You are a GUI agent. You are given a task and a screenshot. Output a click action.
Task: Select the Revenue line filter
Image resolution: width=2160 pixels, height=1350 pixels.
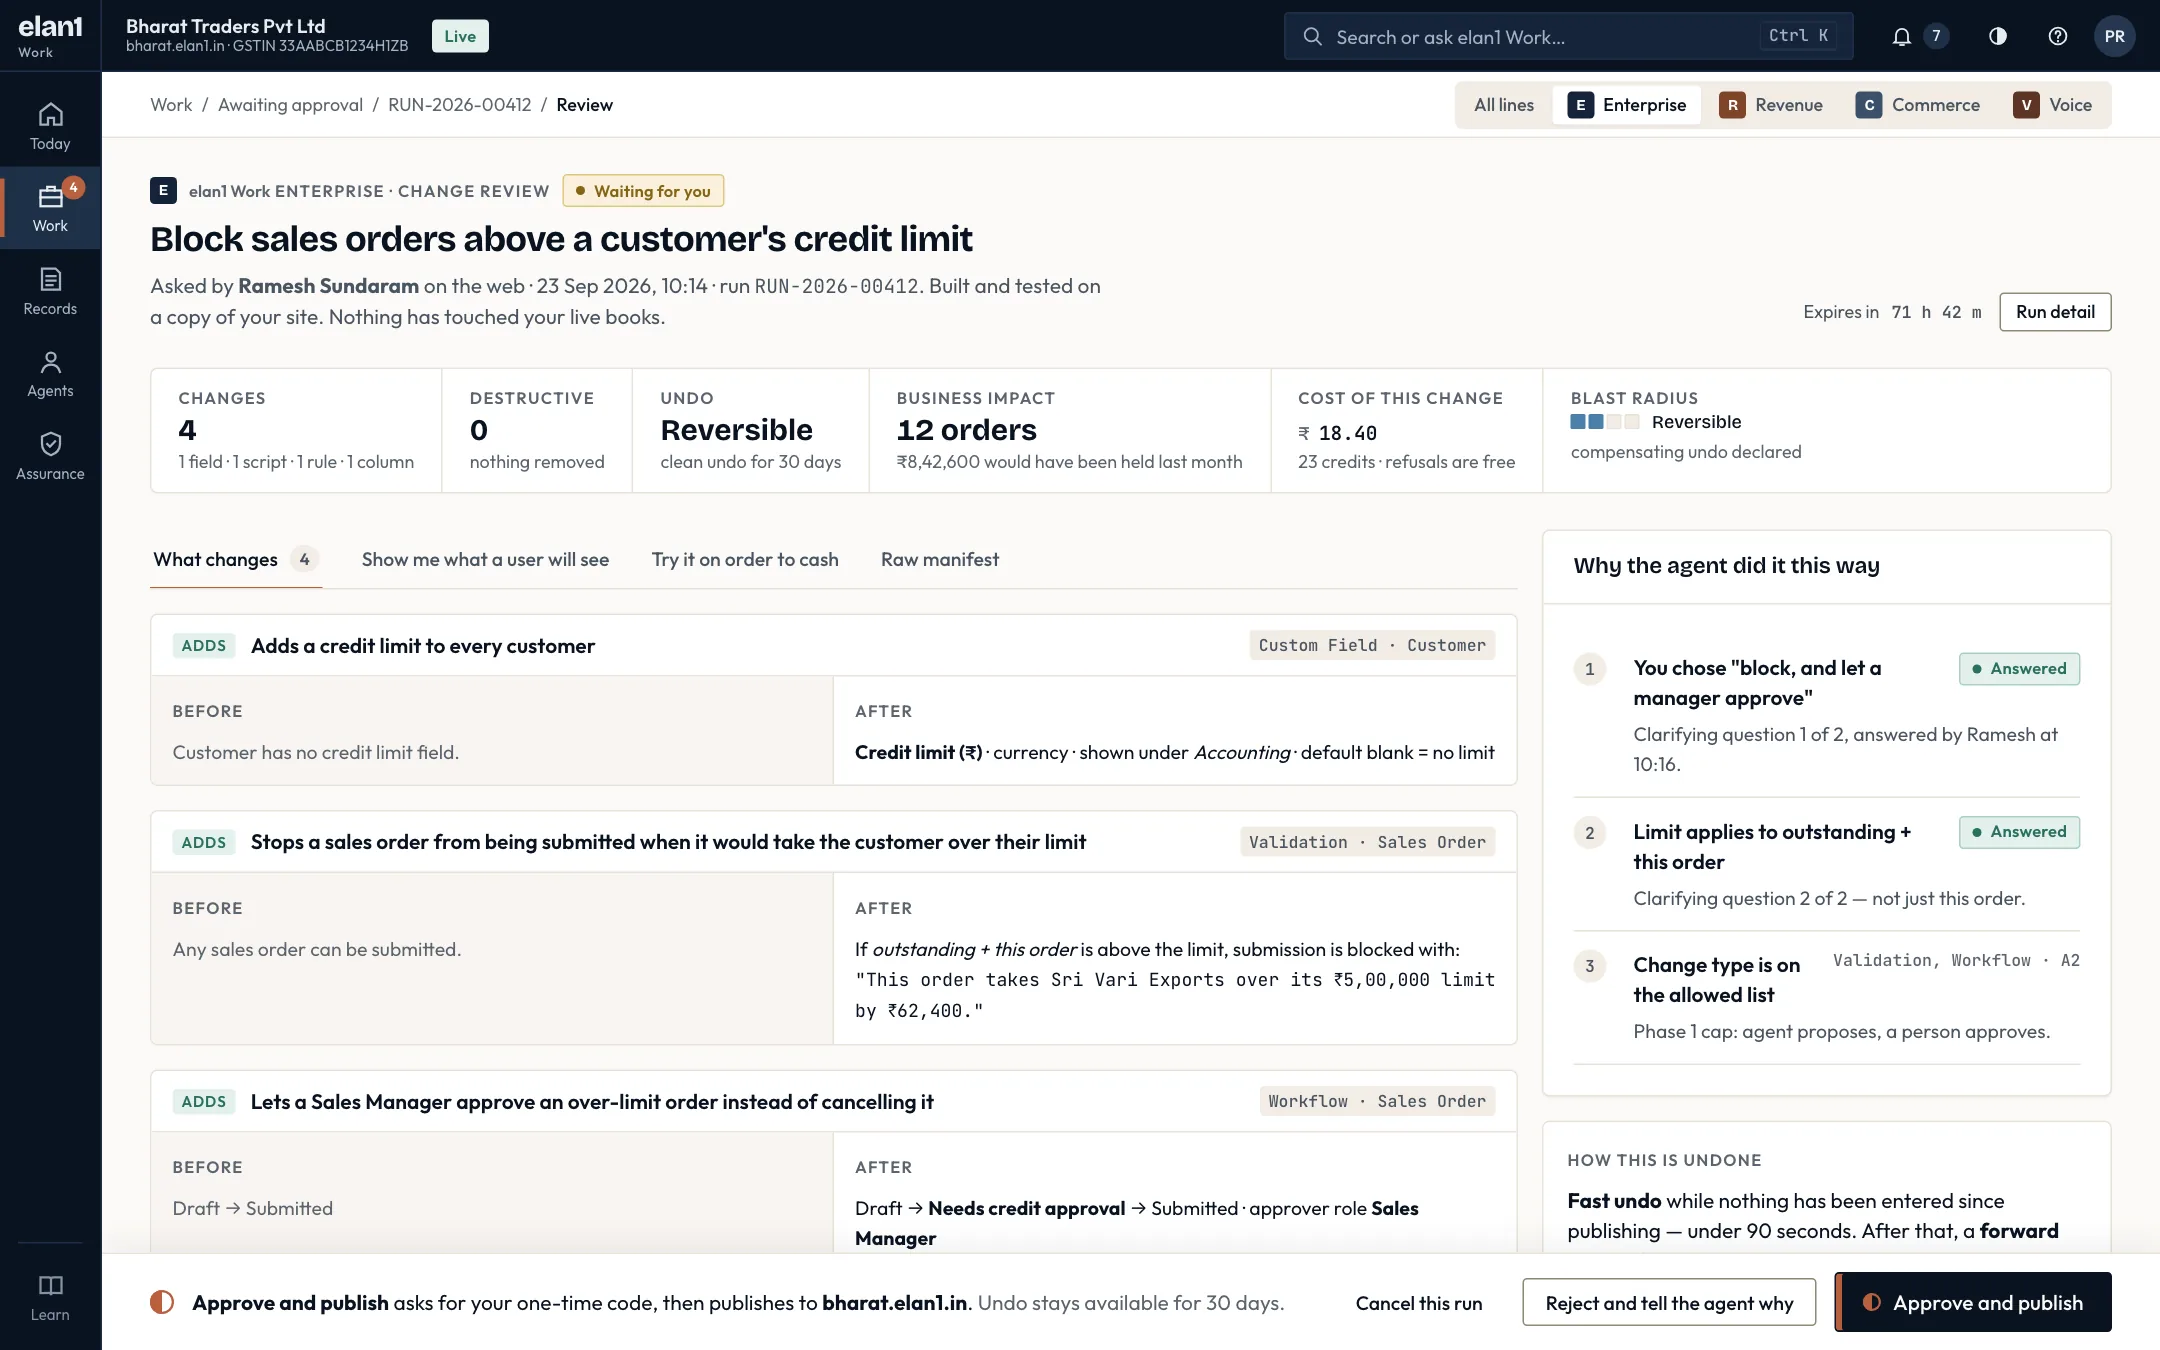point(1771,105)
